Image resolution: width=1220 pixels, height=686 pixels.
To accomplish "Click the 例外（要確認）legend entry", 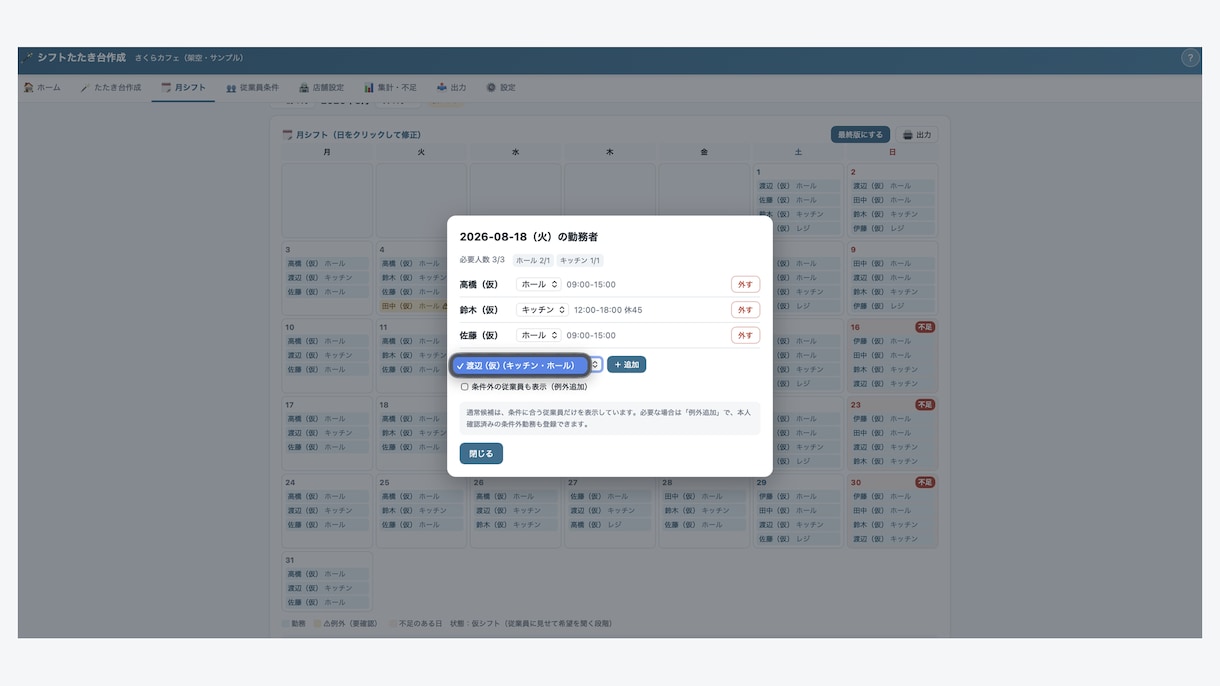I will point(346,623).
